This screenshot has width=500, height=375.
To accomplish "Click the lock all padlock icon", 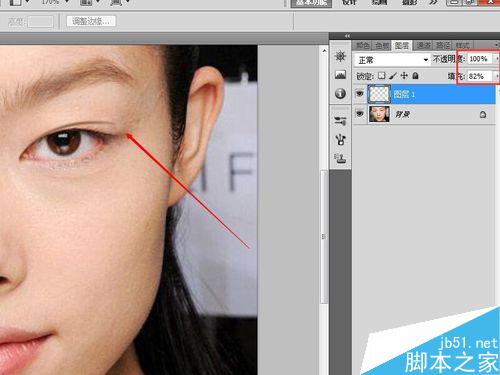I will [x=415, y=76].
